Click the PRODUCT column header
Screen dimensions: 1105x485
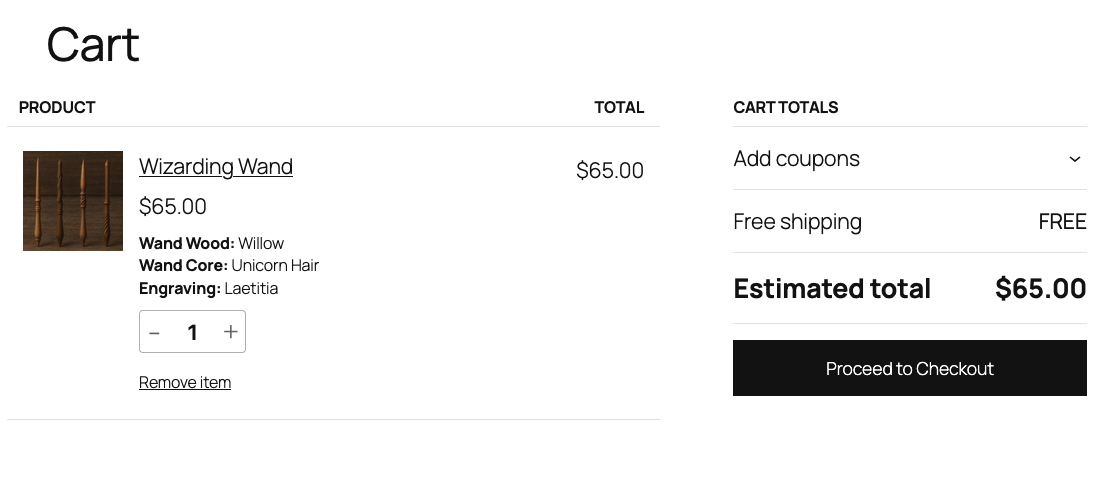[x=57, y=107]
